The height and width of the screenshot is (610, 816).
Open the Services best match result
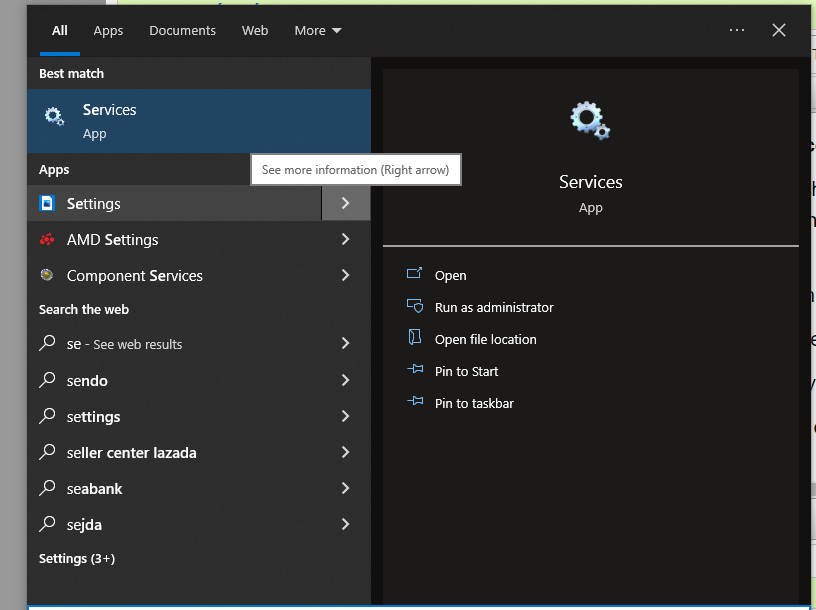[x=199, y=121]
